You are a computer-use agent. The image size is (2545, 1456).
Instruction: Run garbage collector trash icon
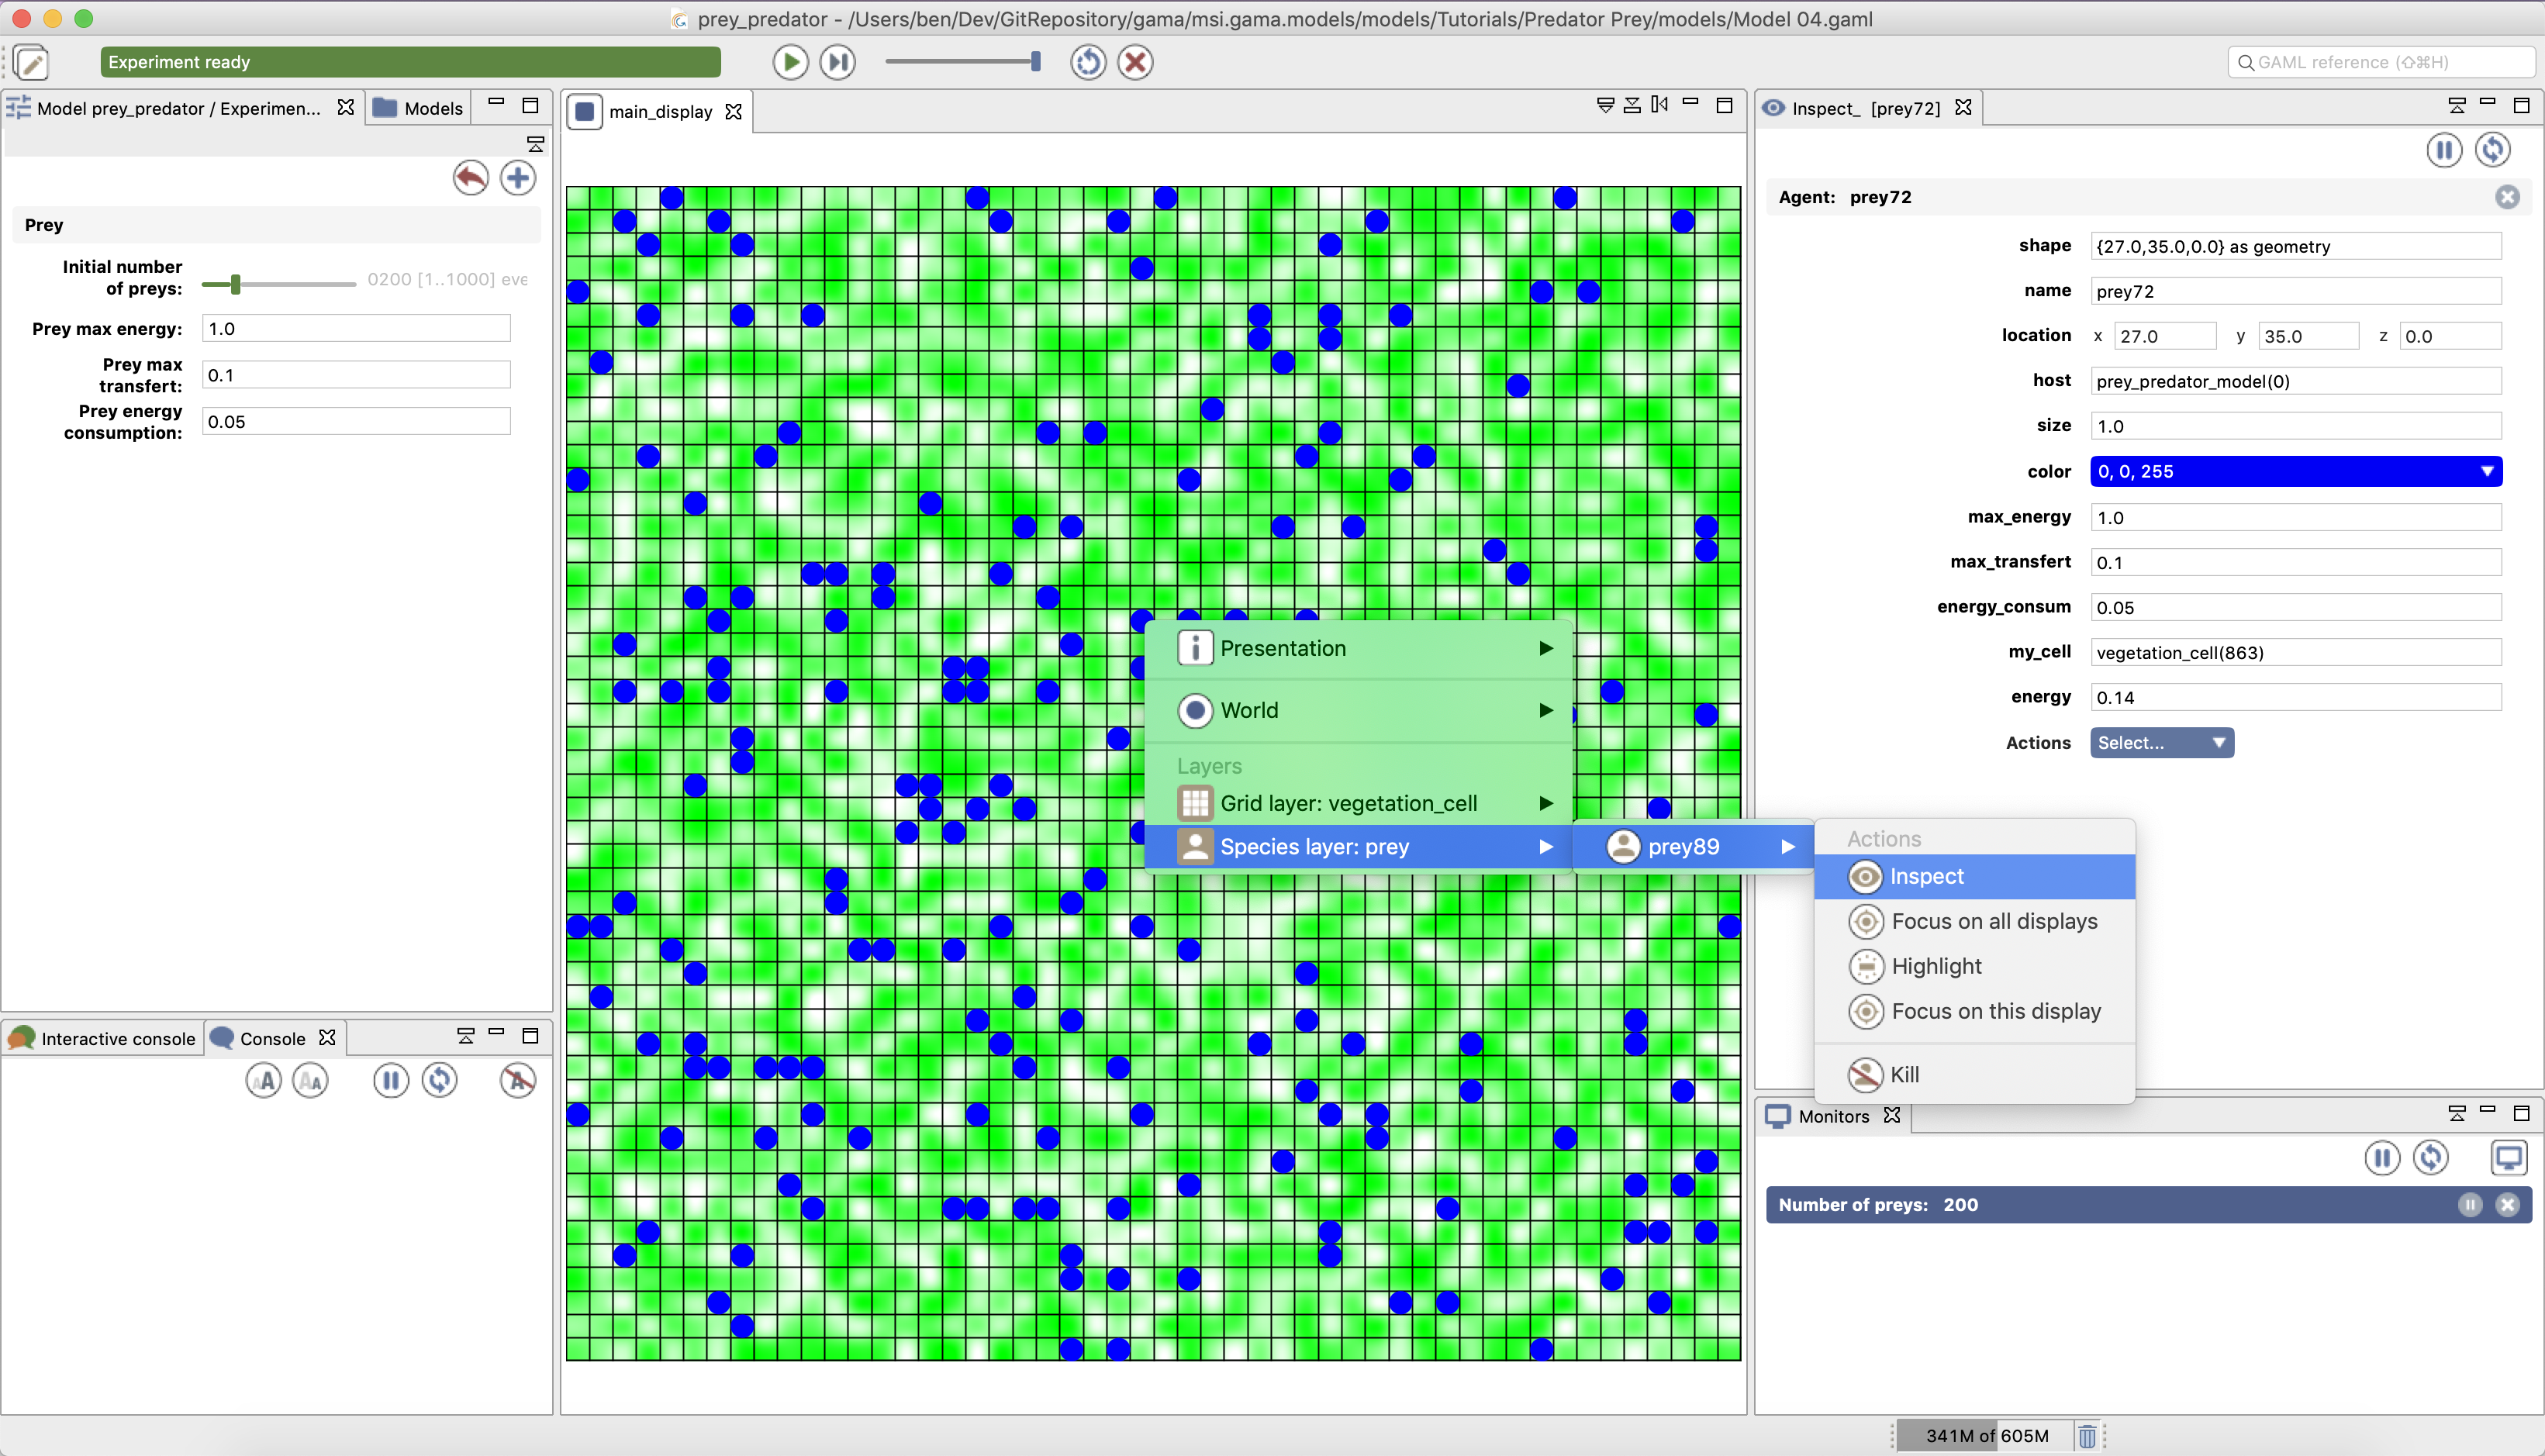(x=2087, y=1436)
